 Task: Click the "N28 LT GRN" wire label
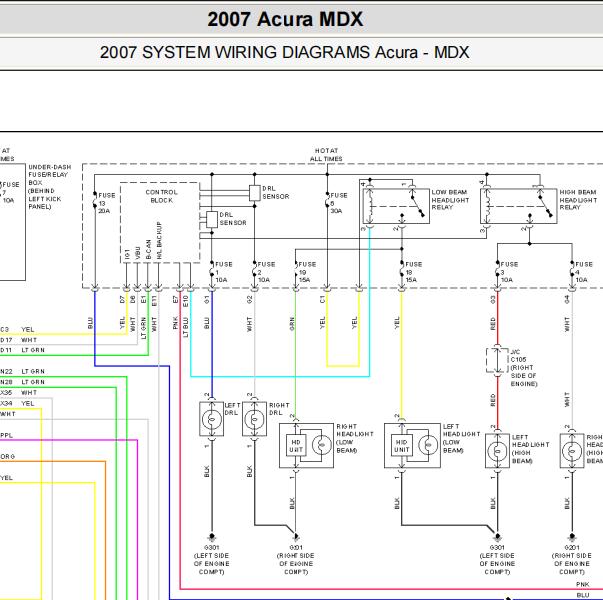(x=22, y=382)
